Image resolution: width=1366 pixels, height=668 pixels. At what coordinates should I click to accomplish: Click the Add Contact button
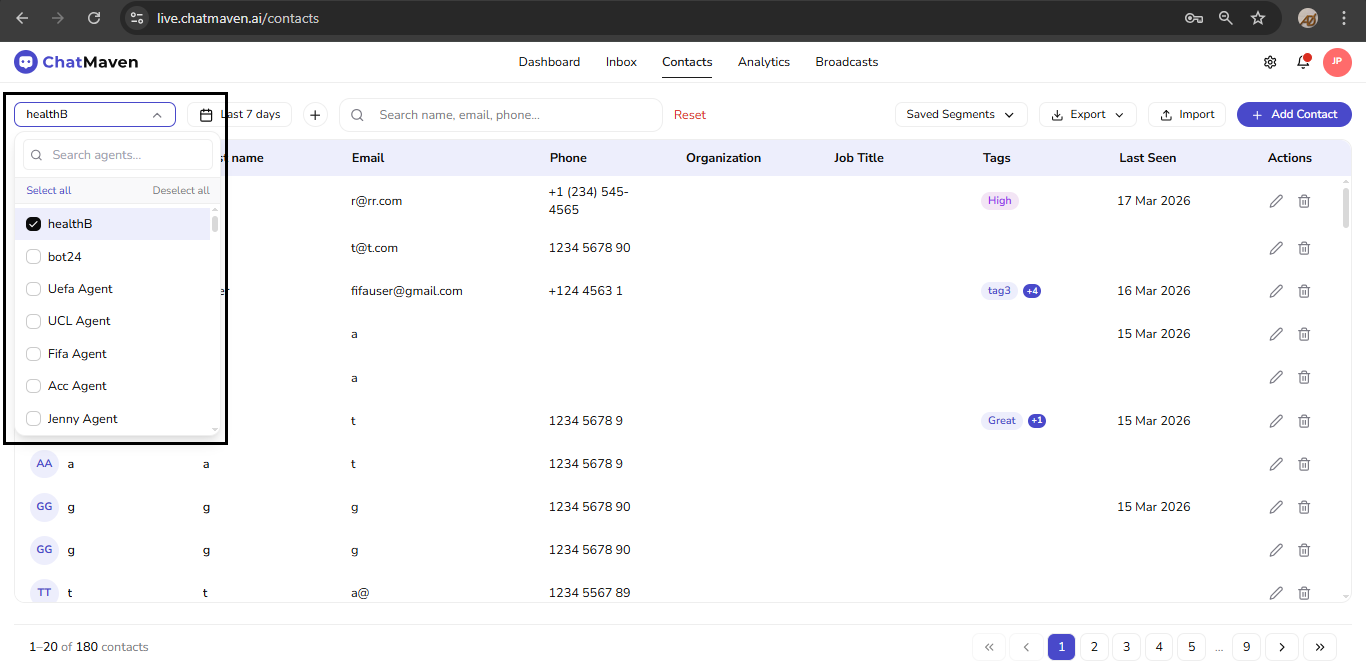(x=1294, y=115)
